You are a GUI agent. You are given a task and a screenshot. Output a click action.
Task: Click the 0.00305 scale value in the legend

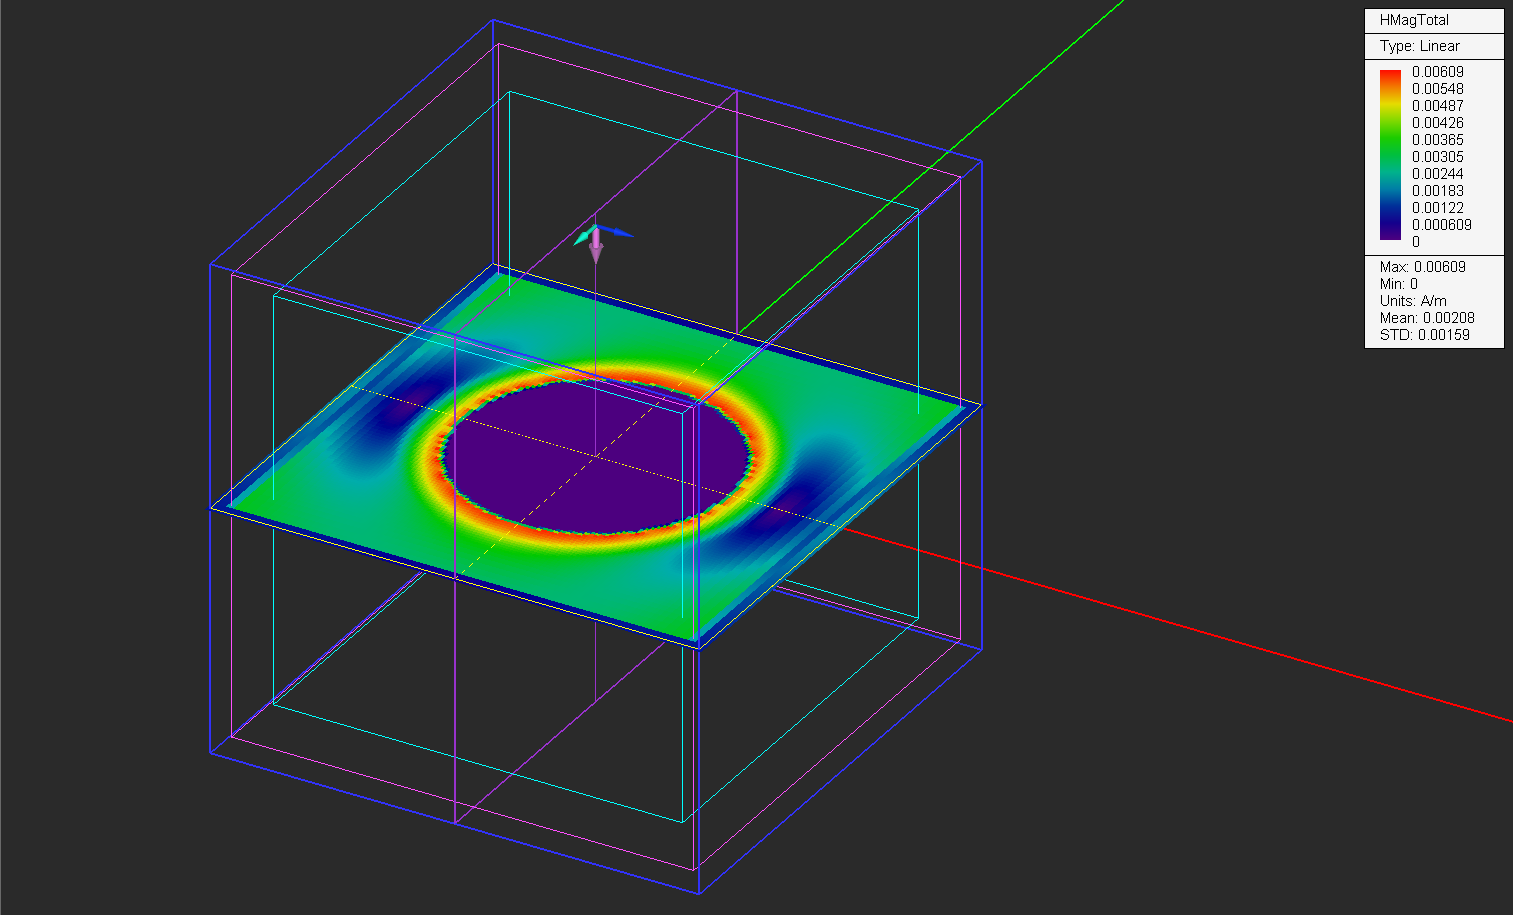pyautogui.click(x=1437, y=157)
